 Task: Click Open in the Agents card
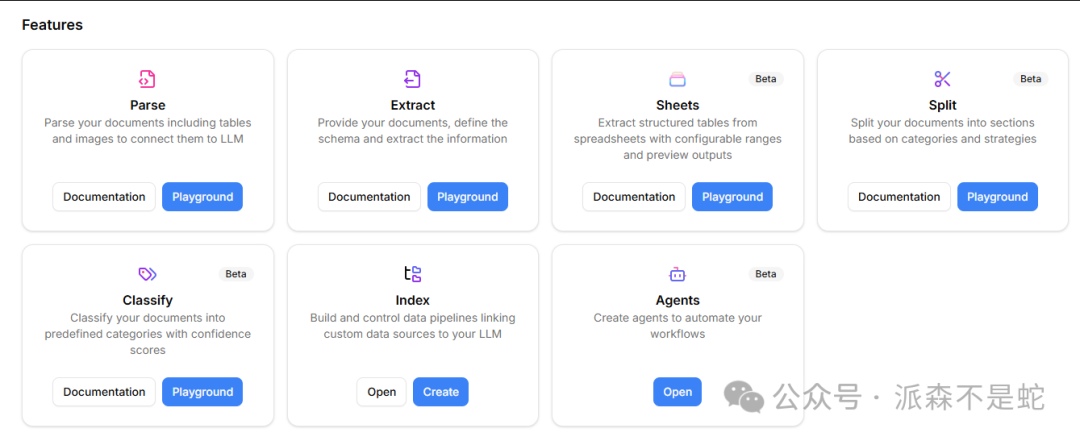[677, 392]
